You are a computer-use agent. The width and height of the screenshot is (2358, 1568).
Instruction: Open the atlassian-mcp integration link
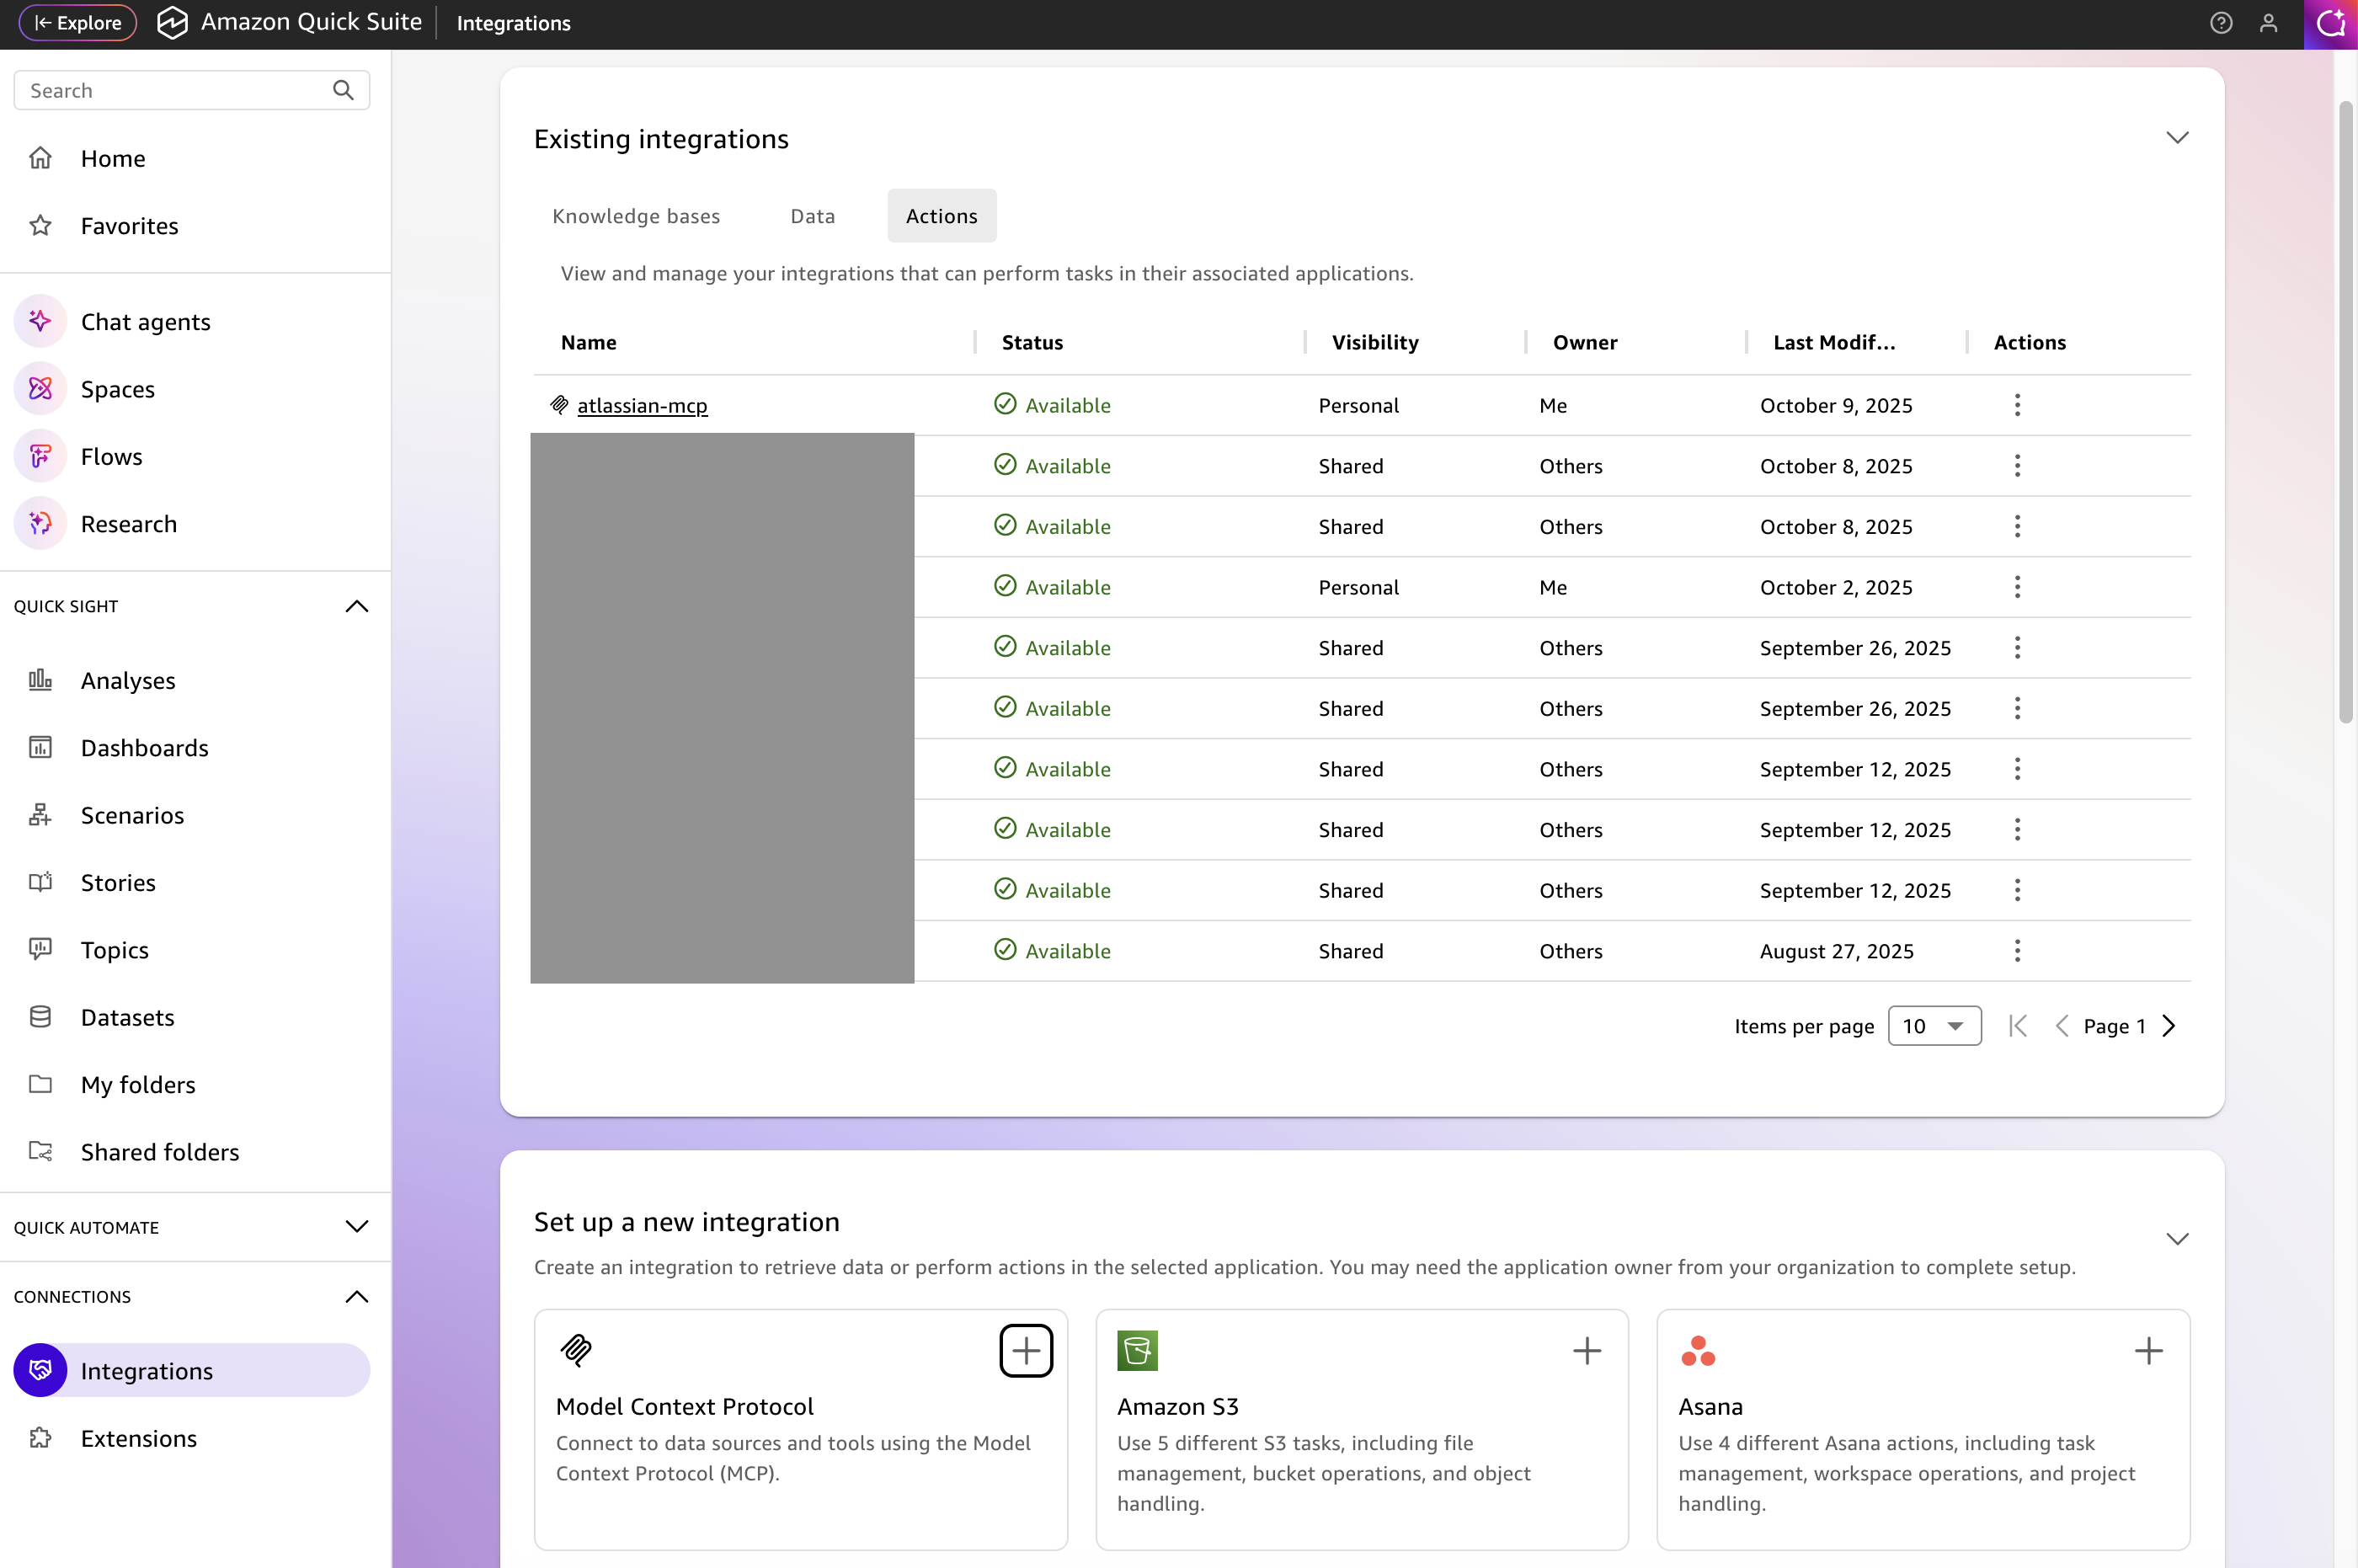[642, 405]
